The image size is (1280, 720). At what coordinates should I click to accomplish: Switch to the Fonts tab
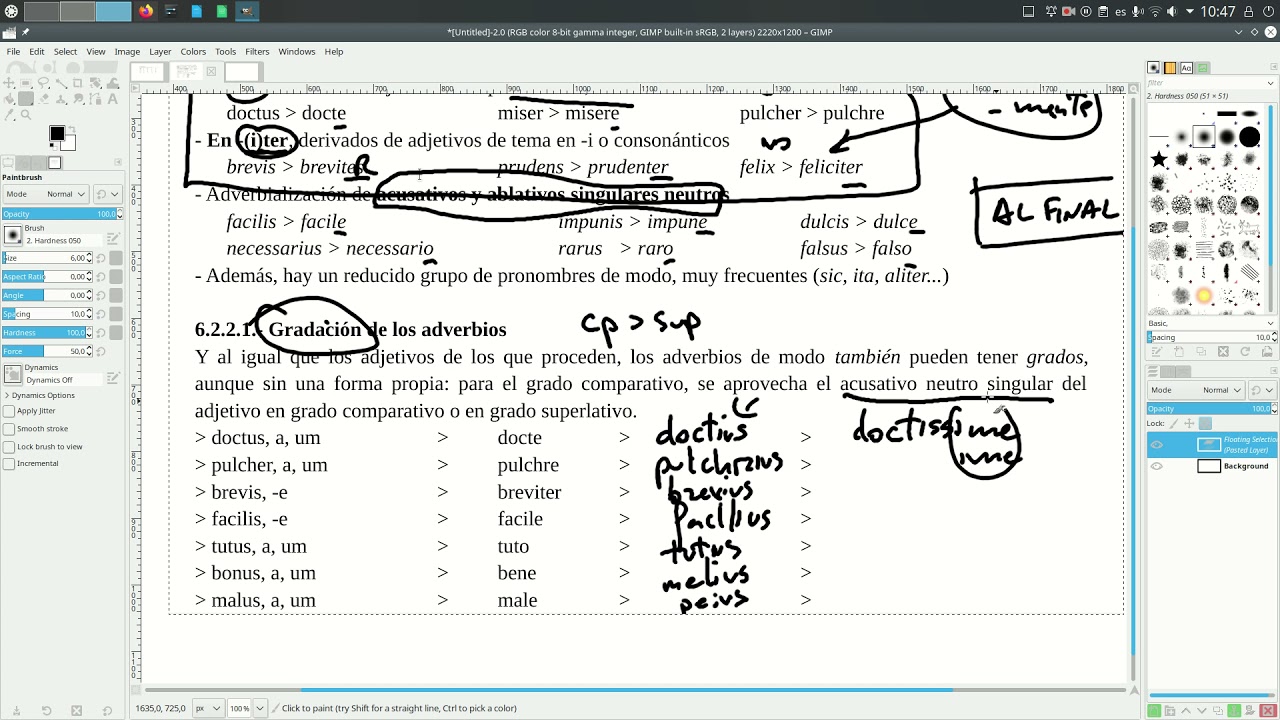(x=1186, y=68)
